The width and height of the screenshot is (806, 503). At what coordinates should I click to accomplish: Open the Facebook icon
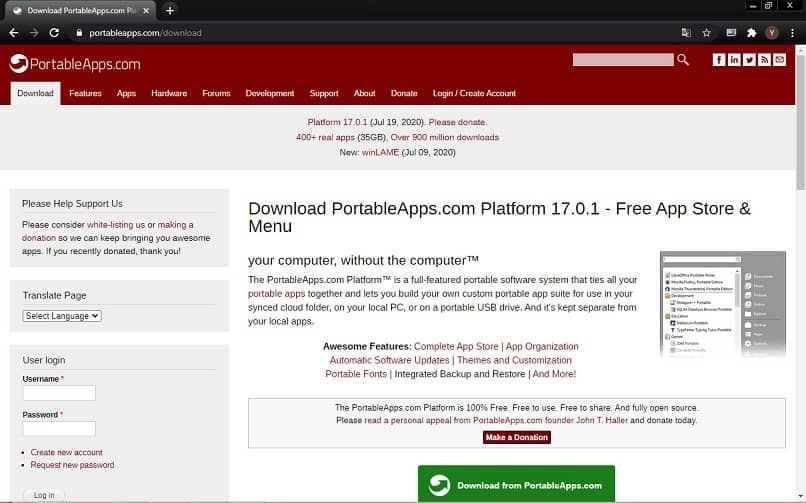pos(719,60)
